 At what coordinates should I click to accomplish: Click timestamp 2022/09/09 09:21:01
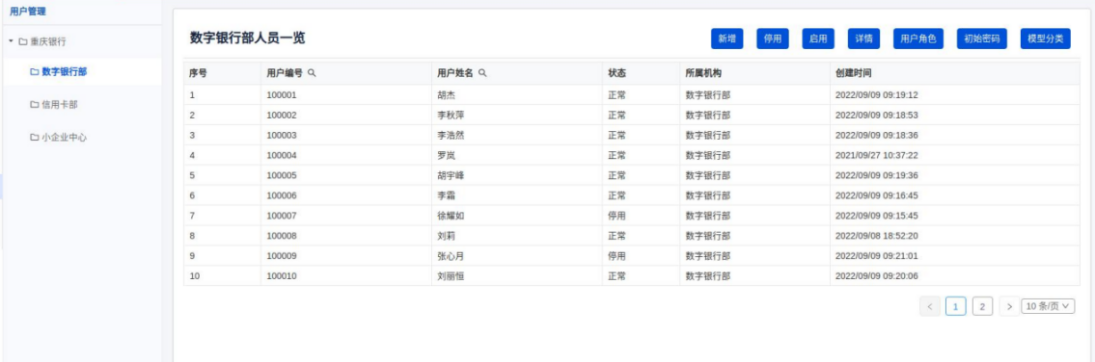pyautogui.click(x=876, y=256)
